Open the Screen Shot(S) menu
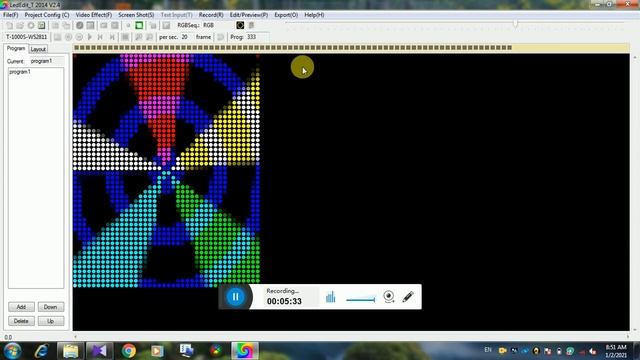 click(136, 15)
